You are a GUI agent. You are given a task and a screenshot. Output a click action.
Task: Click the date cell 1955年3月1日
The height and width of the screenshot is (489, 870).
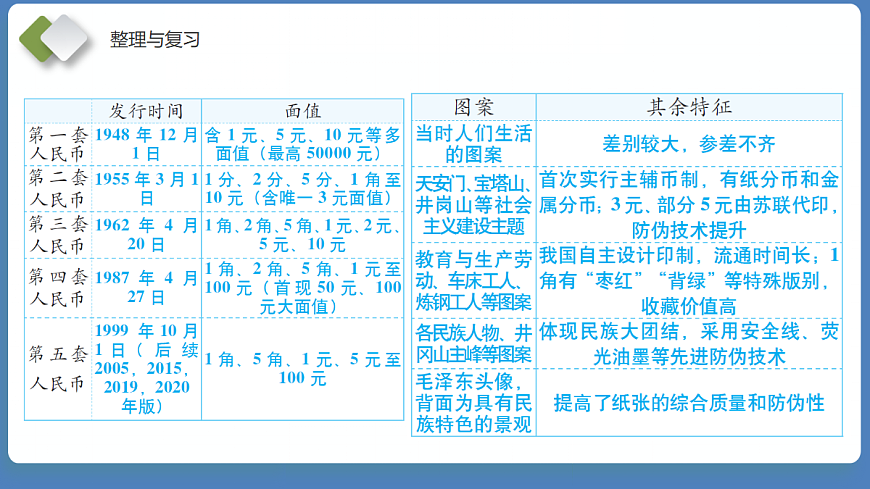coord(146,189)
